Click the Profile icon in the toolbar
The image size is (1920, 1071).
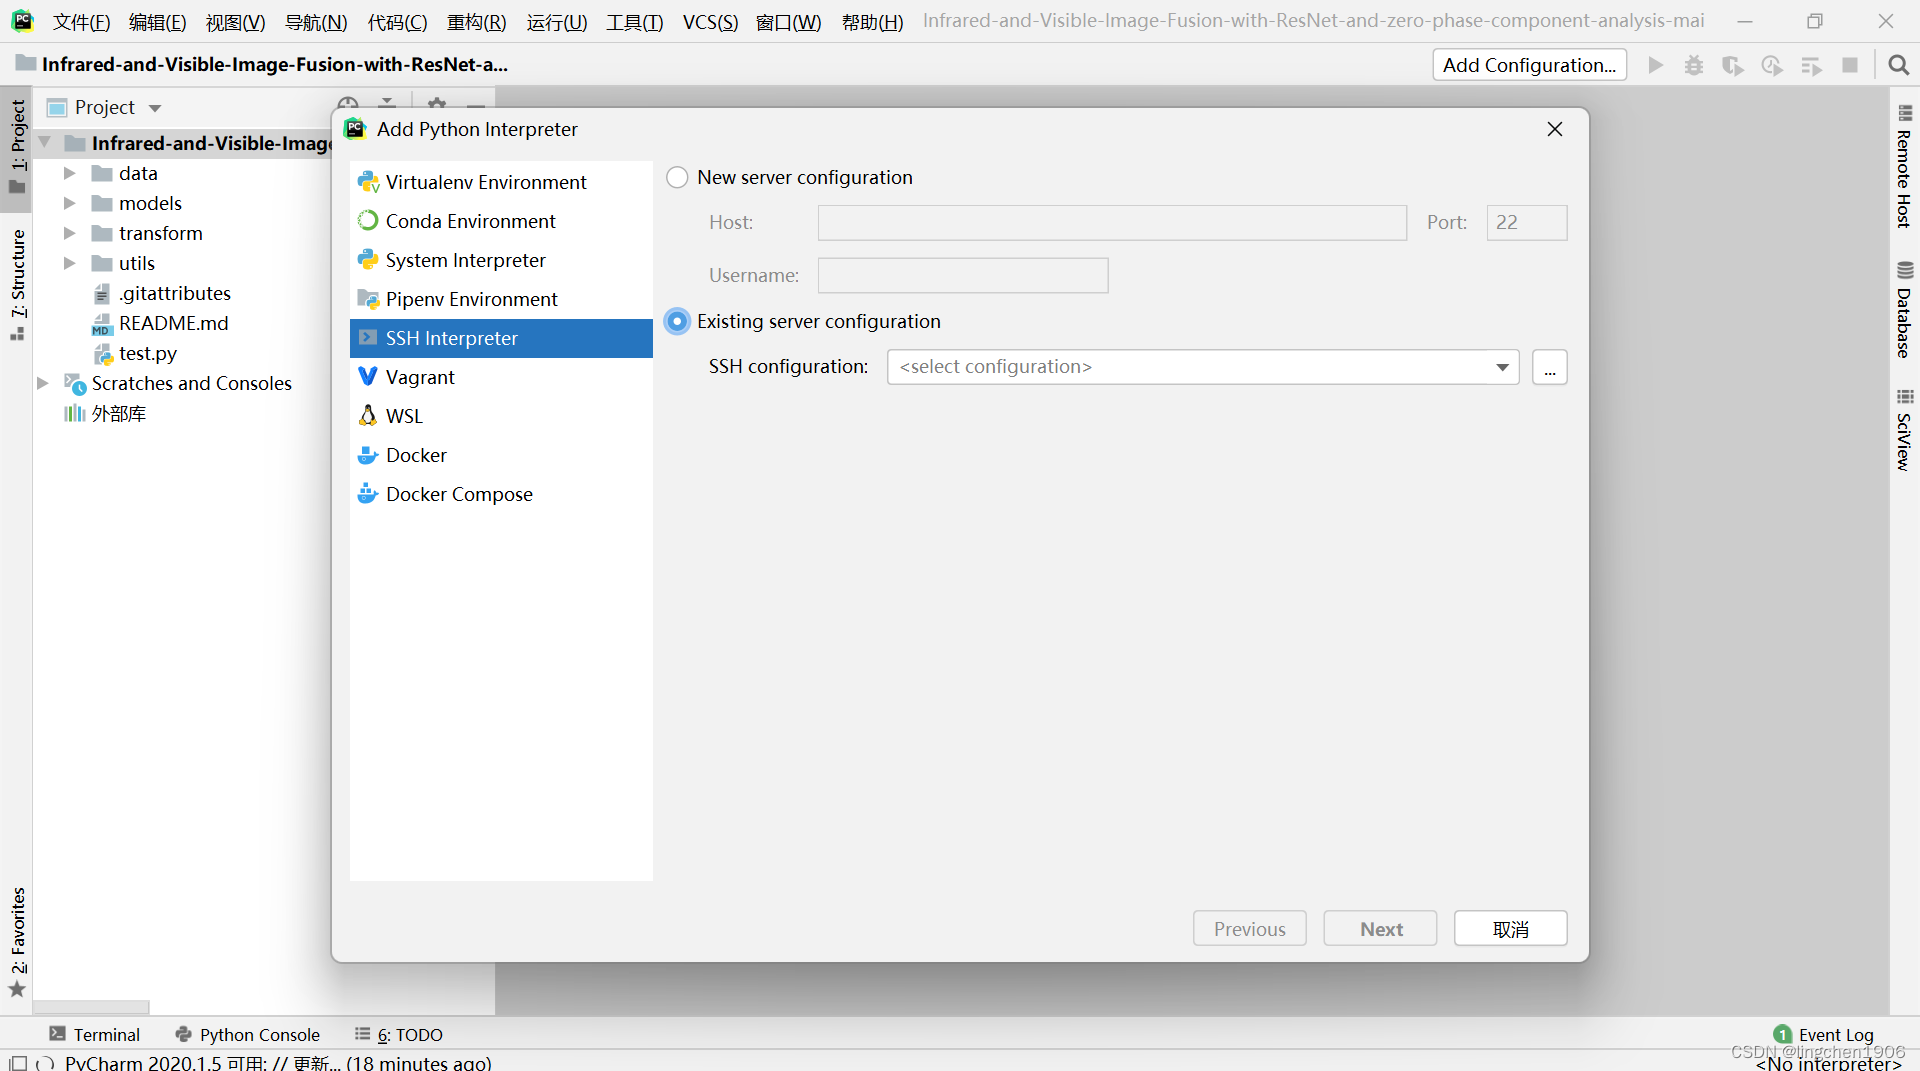point(1771,65)
